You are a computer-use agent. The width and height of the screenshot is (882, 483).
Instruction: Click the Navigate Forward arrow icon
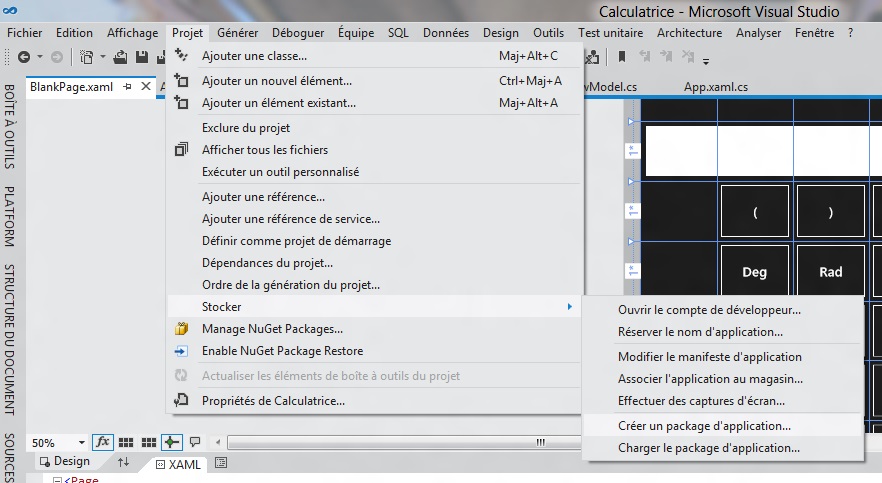click(57, 57)
